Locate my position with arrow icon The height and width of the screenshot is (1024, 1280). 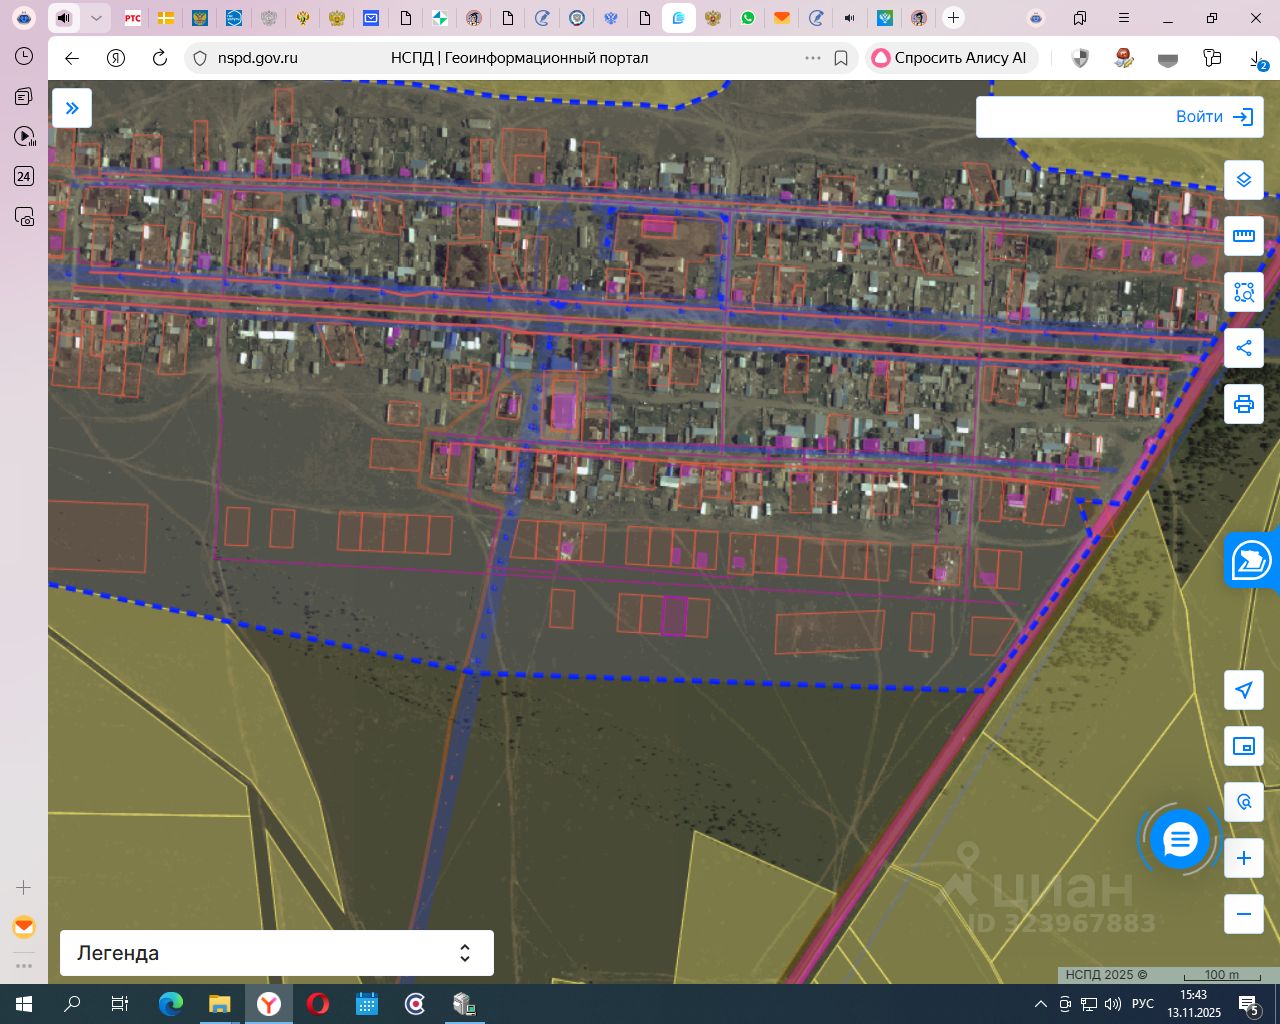(1244, 690)
